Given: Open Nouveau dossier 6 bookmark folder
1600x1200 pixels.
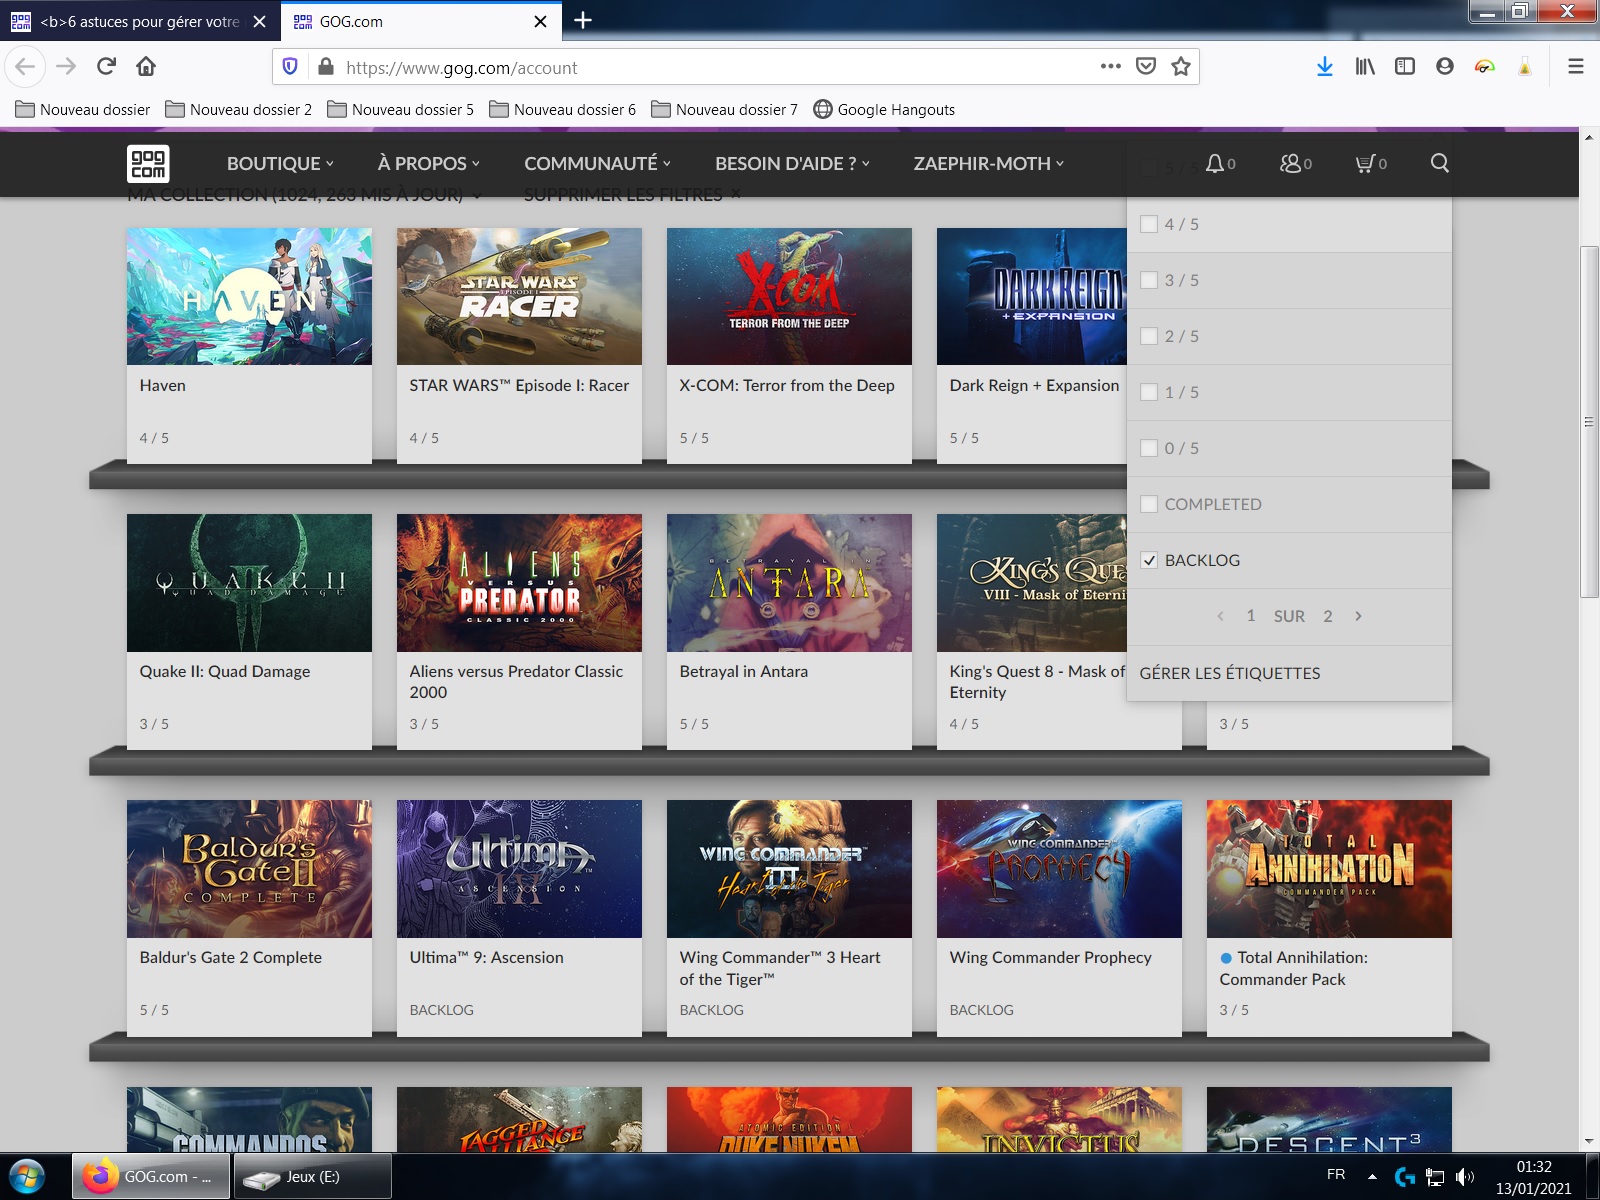Looking at the screenshot, I should click(x=562, y=109).
